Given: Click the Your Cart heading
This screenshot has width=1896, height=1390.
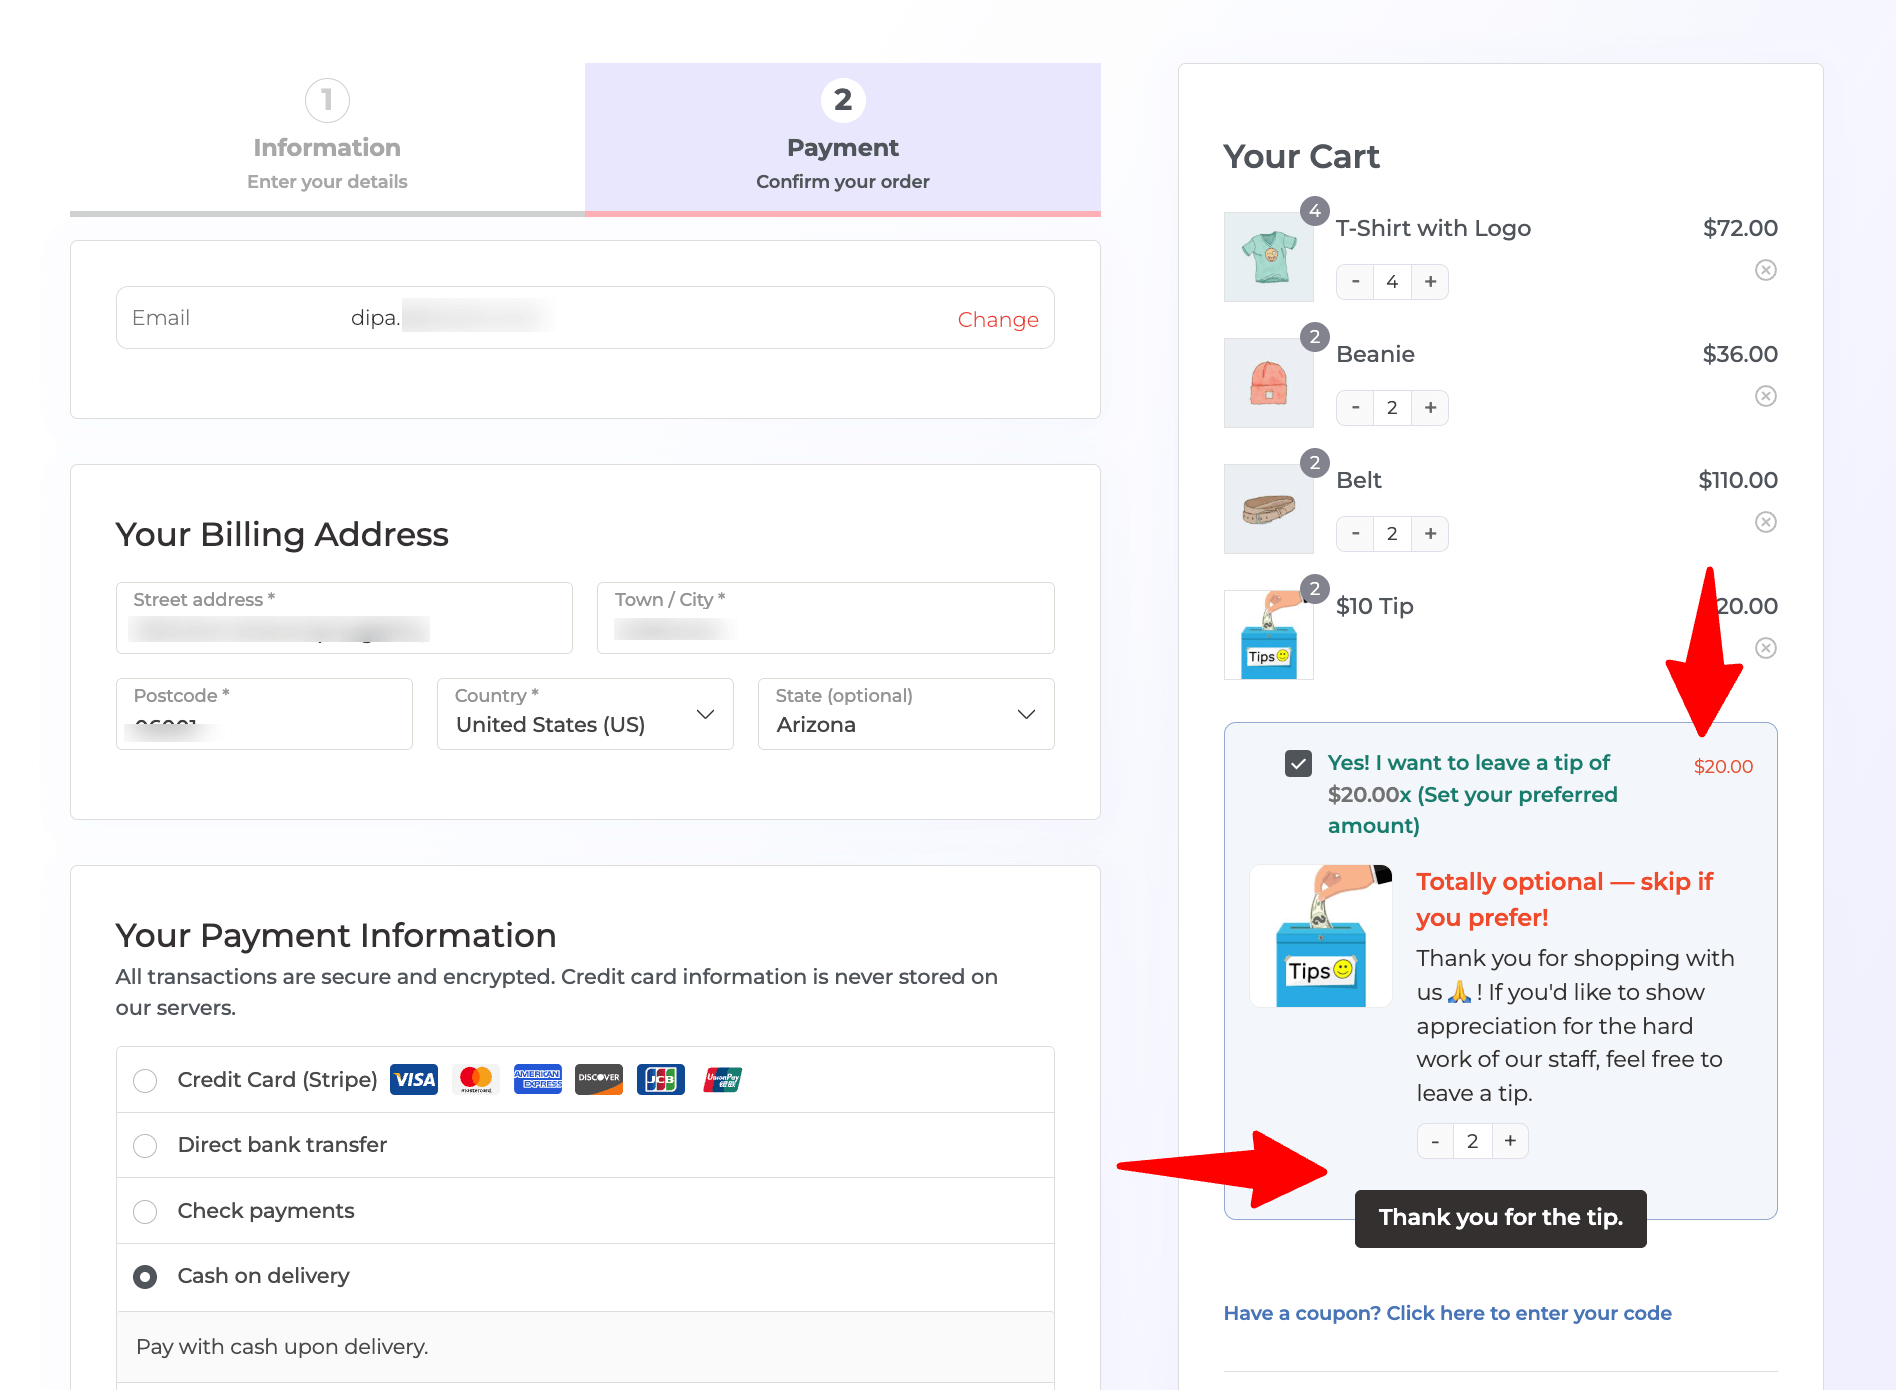Looking at the screenshot, I should click(1301, 157).
